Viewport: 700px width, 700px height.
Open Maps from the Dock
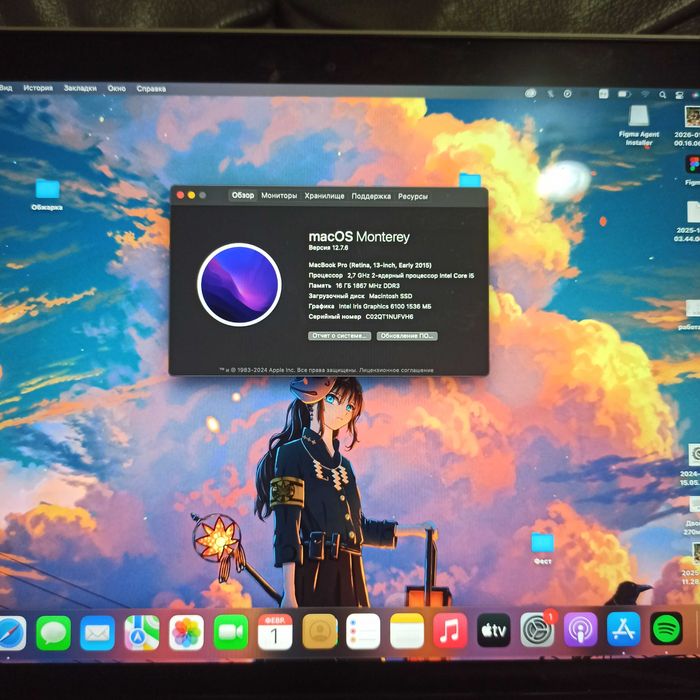tap(142, 633)
